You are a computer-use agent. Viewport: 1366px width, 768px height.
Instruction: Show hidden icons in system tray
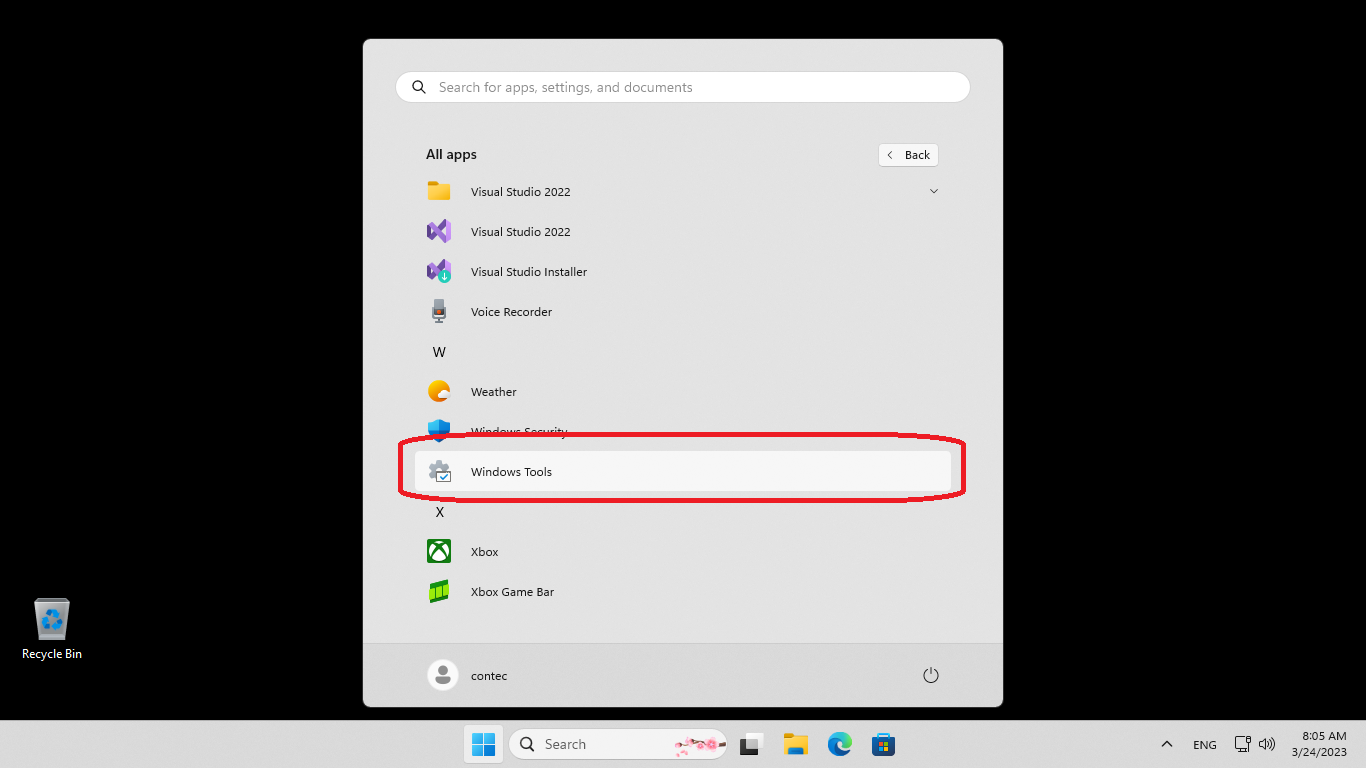pos(1166,744)
